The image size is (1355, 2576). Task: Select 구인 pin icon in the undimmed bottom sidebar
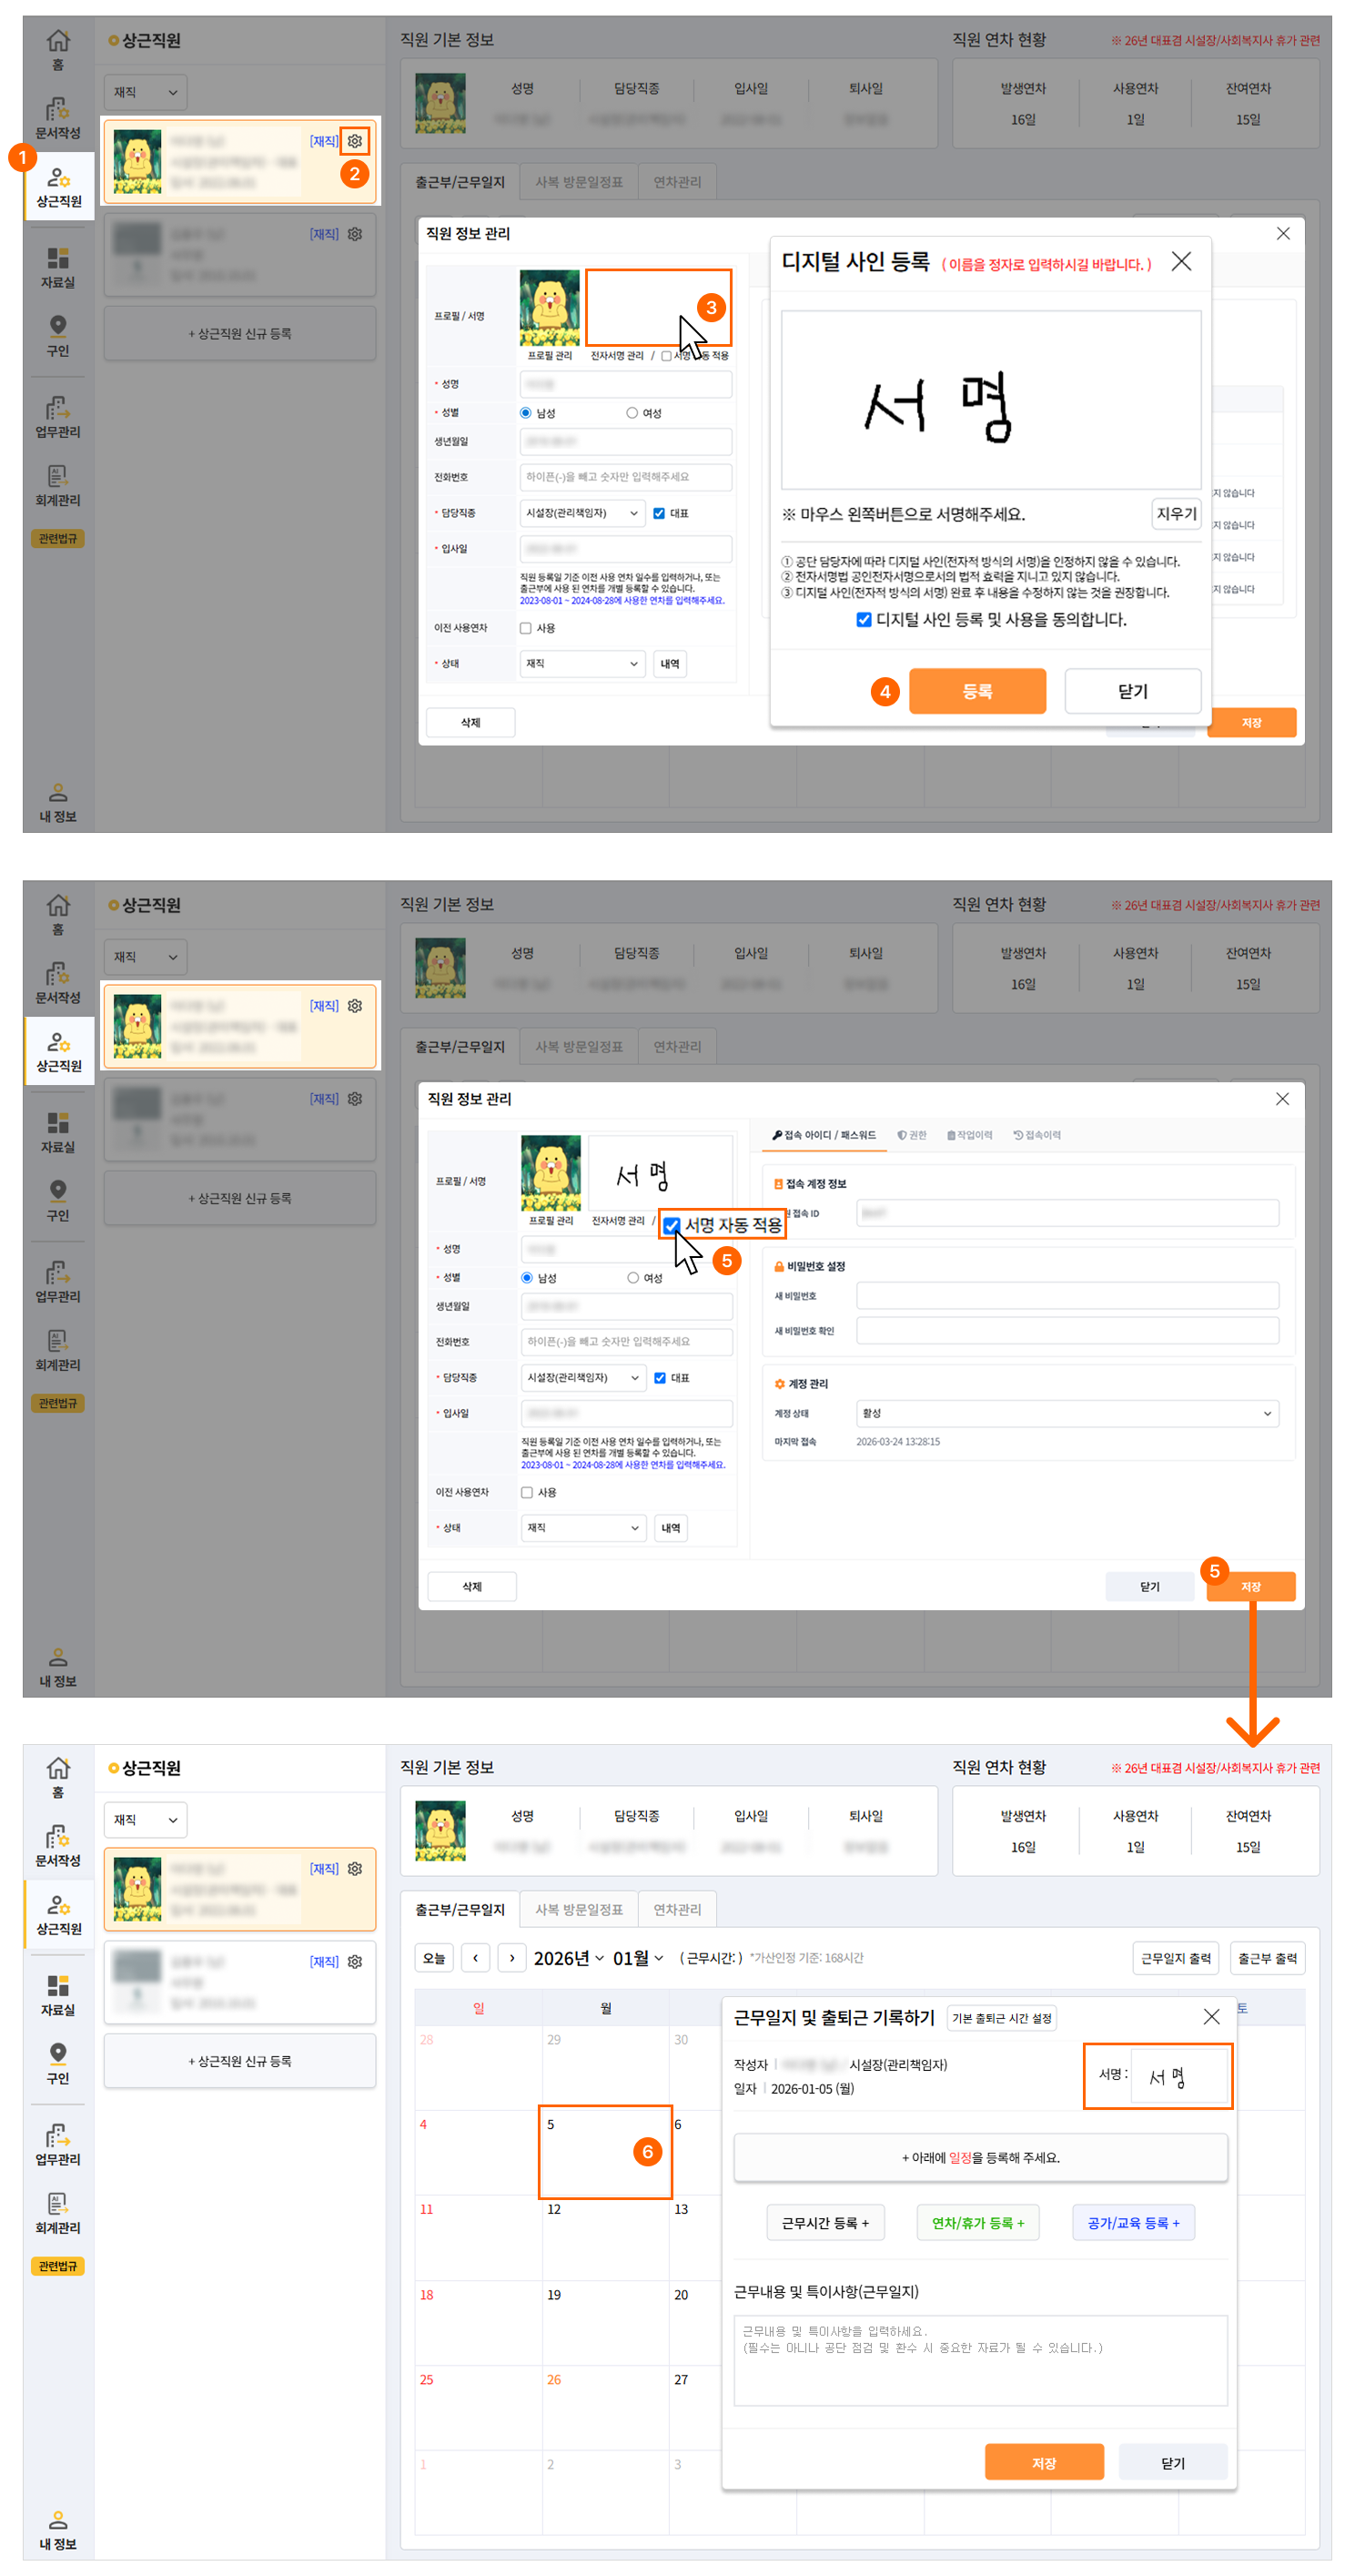pos(58,2062)
